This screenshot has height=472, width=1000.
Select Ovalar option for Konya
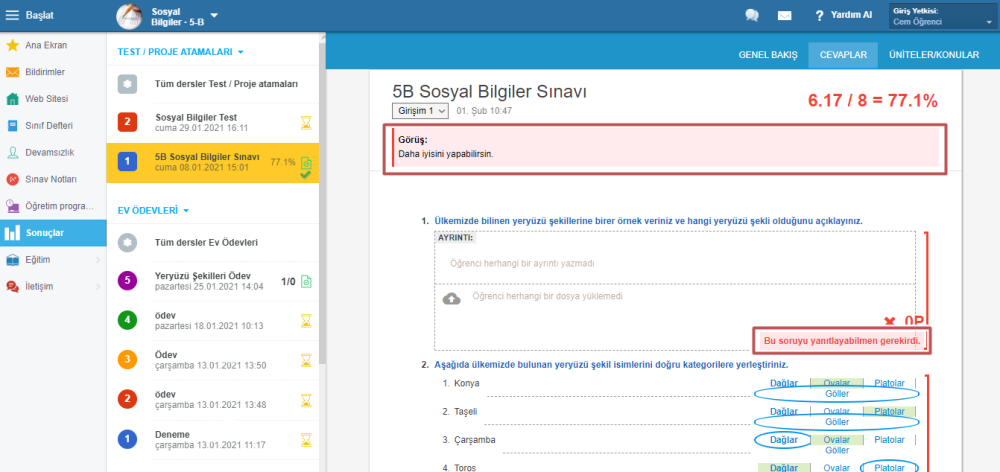(837, 383)
